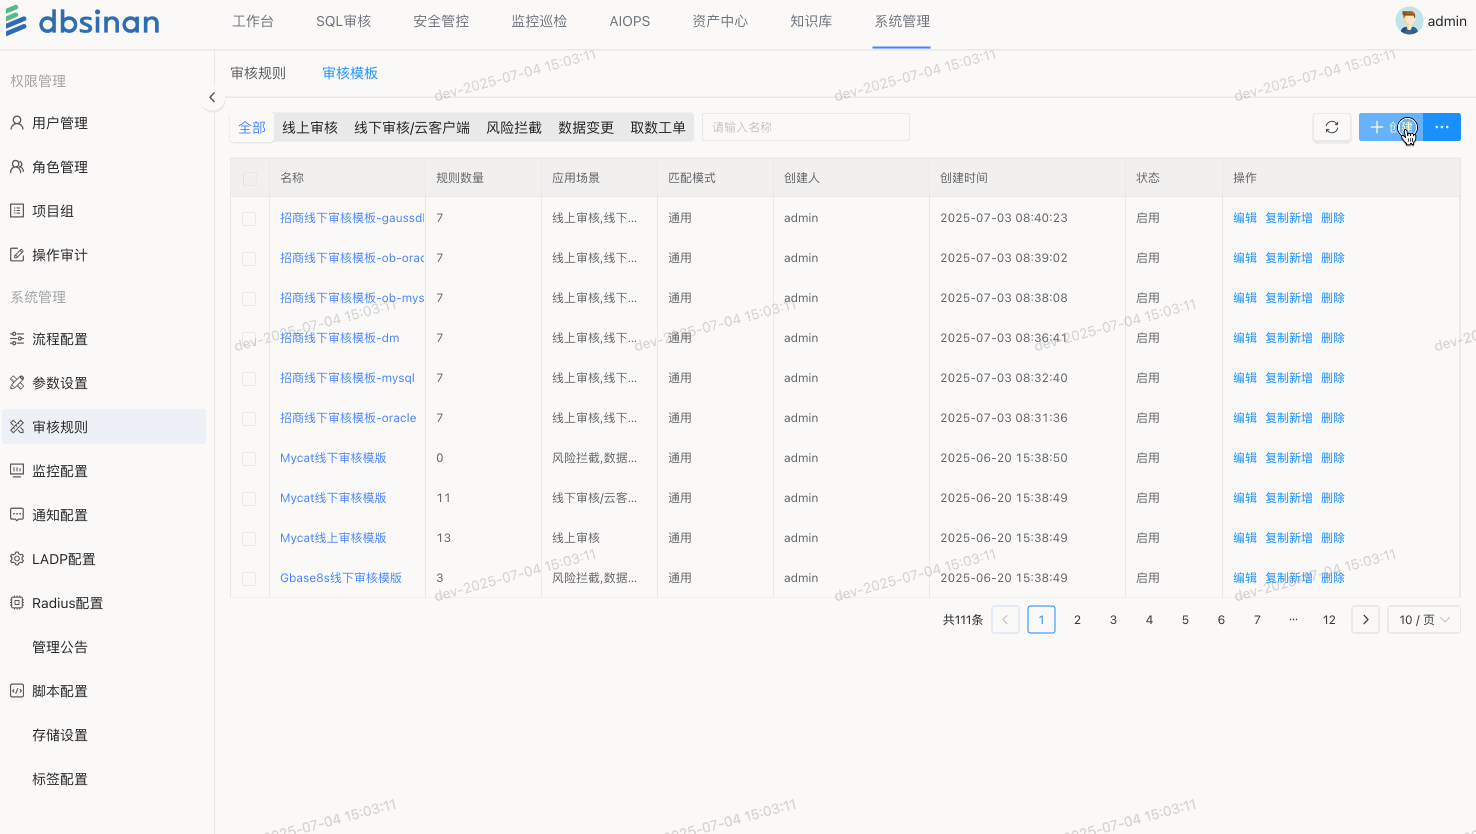Select checkbox for 招商线下审核模板-mysql row

coord(249,378)
